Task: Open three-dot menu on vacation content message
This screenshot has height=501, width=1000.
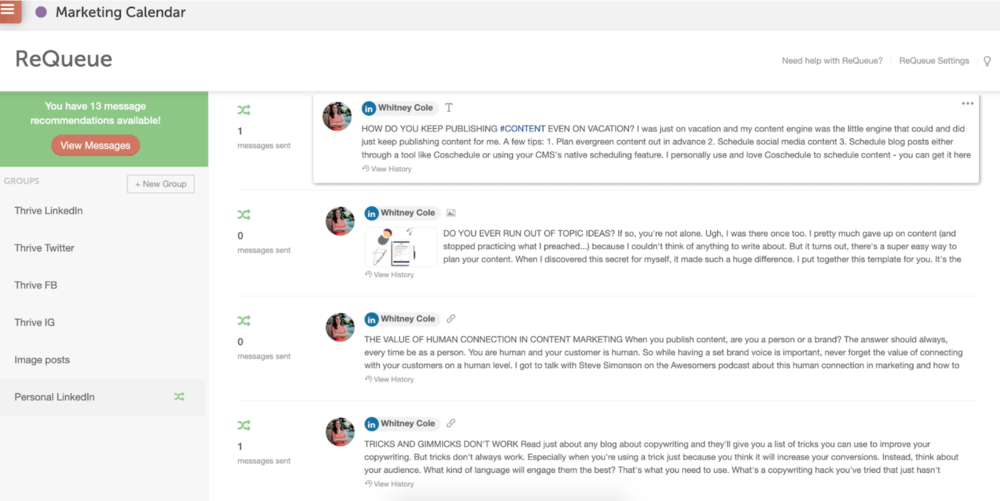Action: (967, 103)
